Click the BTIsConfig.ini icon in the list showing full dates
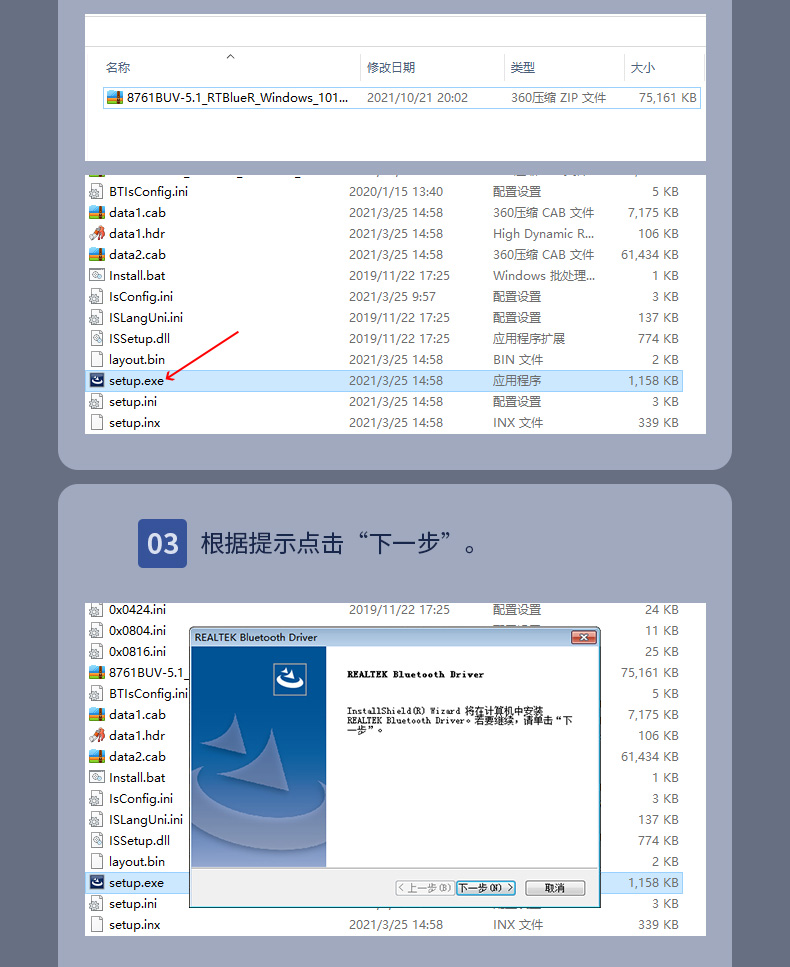 [96, 192]
